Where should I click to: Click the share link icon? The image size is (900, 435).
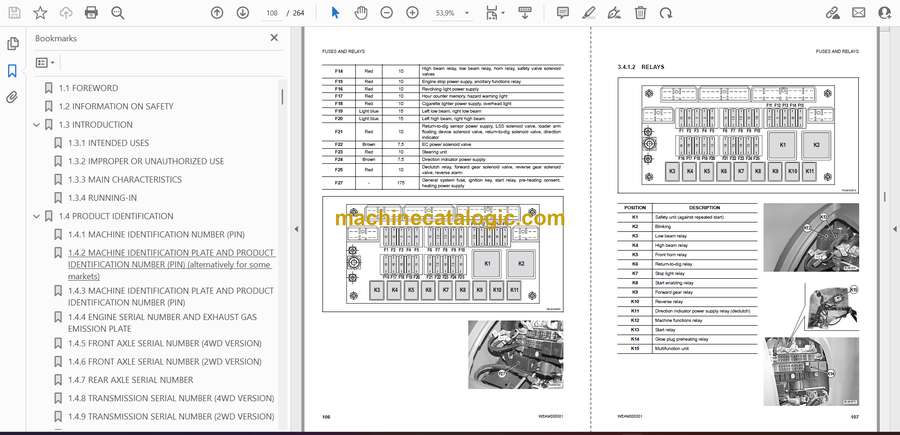832,13
